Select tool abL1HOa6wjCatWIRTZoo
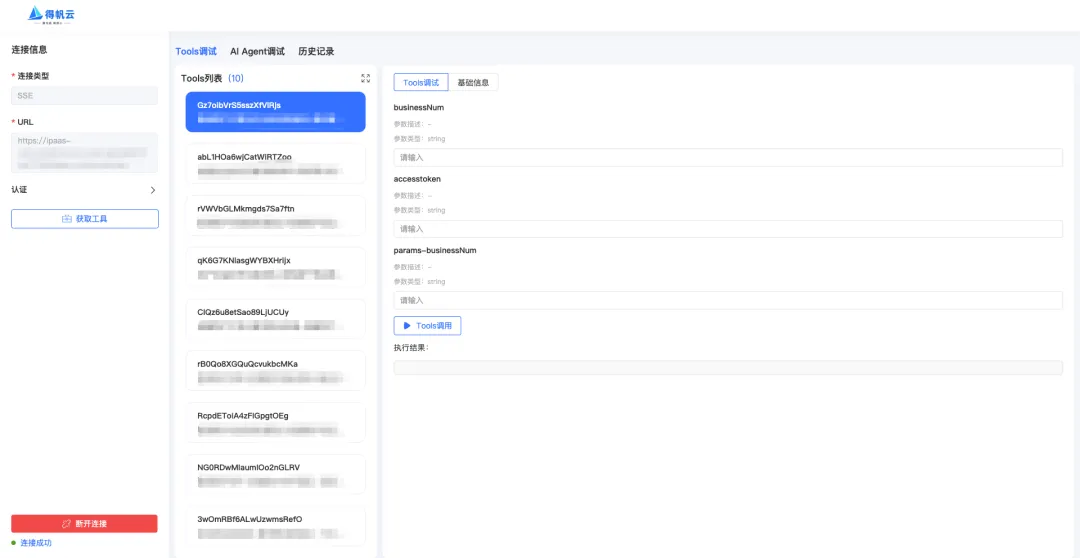Viewport: 1080px width, 558px height. [276, 163]
